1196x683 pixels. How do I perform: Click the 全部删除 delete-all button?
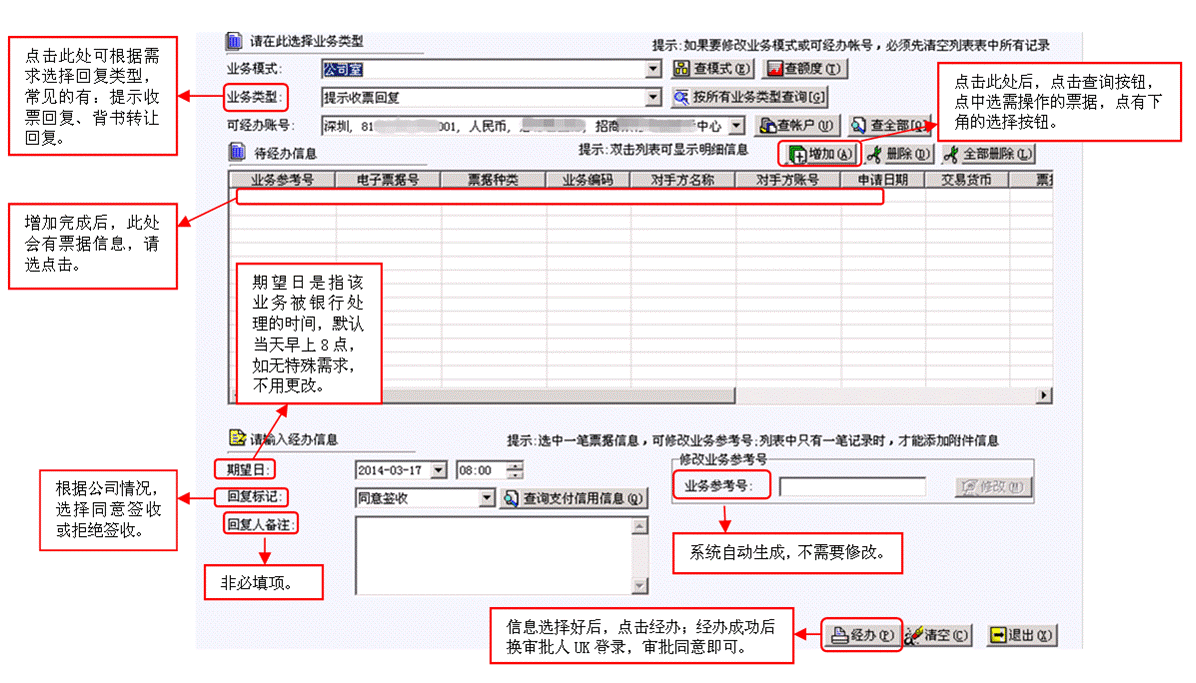(x=987, y=155)
